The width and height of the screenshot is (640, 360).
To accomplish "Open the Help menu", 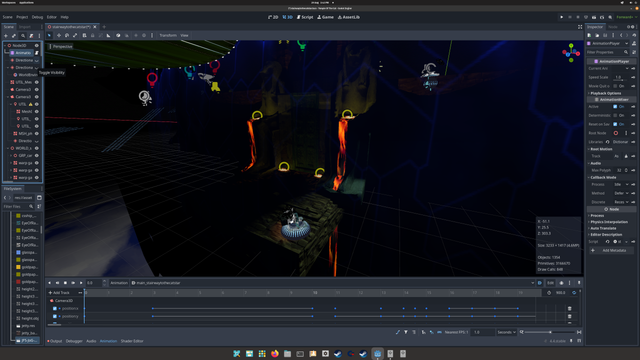I will [64, 17].
